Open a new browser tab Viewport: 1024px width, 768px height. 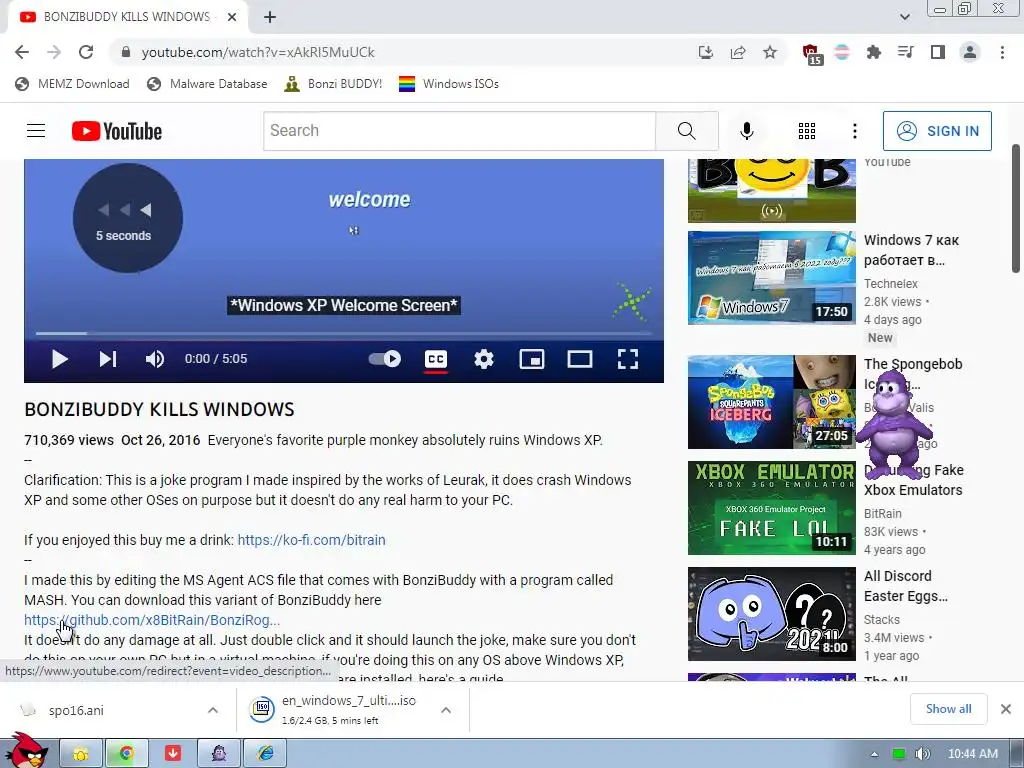270,17
